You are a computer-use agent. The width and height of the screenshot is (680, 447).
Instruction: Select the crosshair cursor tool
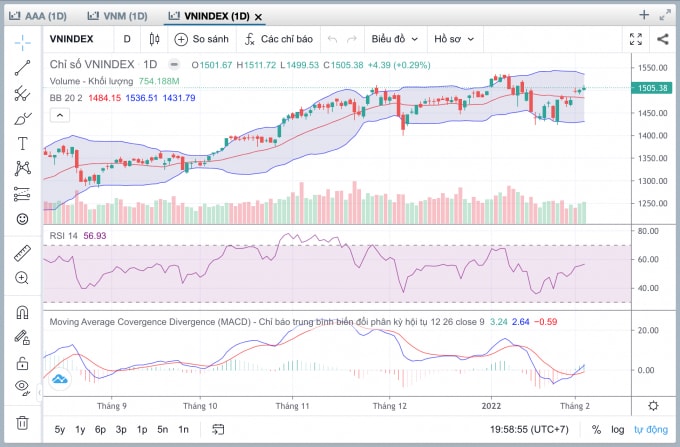[x=23, y=42]
